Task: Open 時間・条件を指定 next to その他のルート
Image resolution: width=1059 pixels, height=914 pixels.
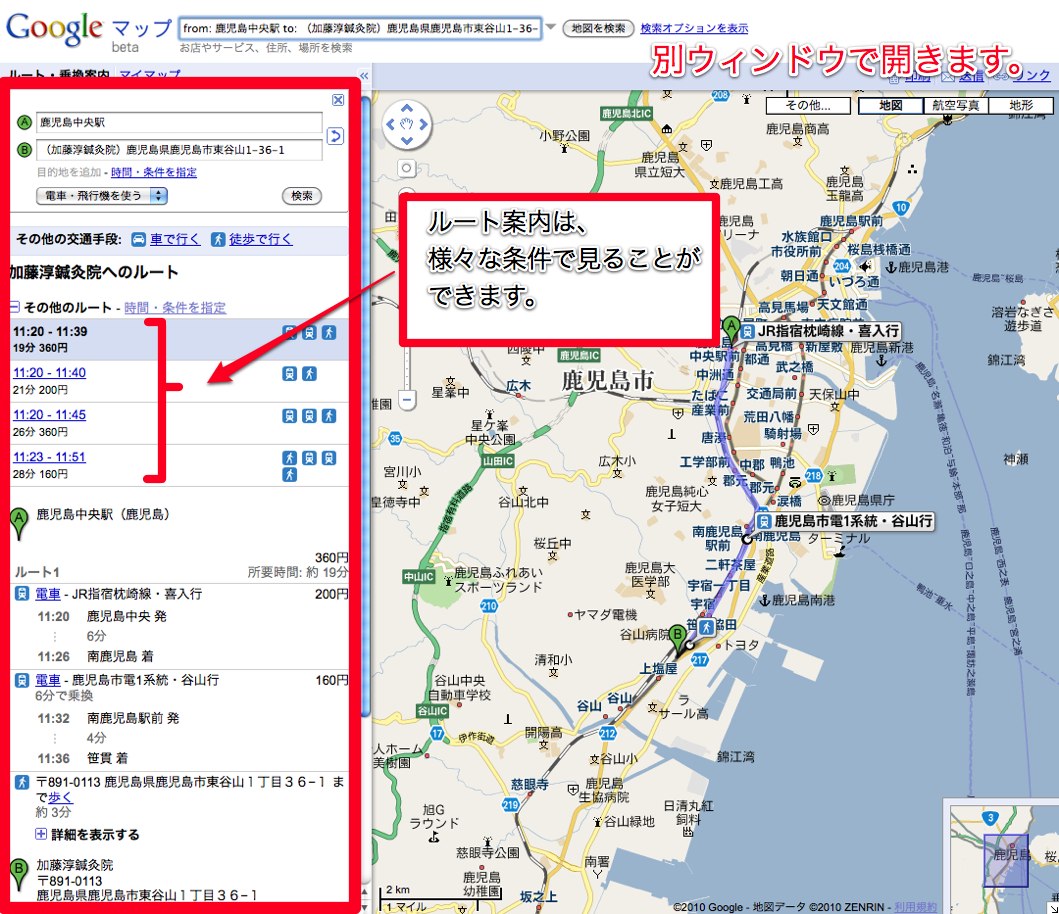Action: tap(176, 308)
